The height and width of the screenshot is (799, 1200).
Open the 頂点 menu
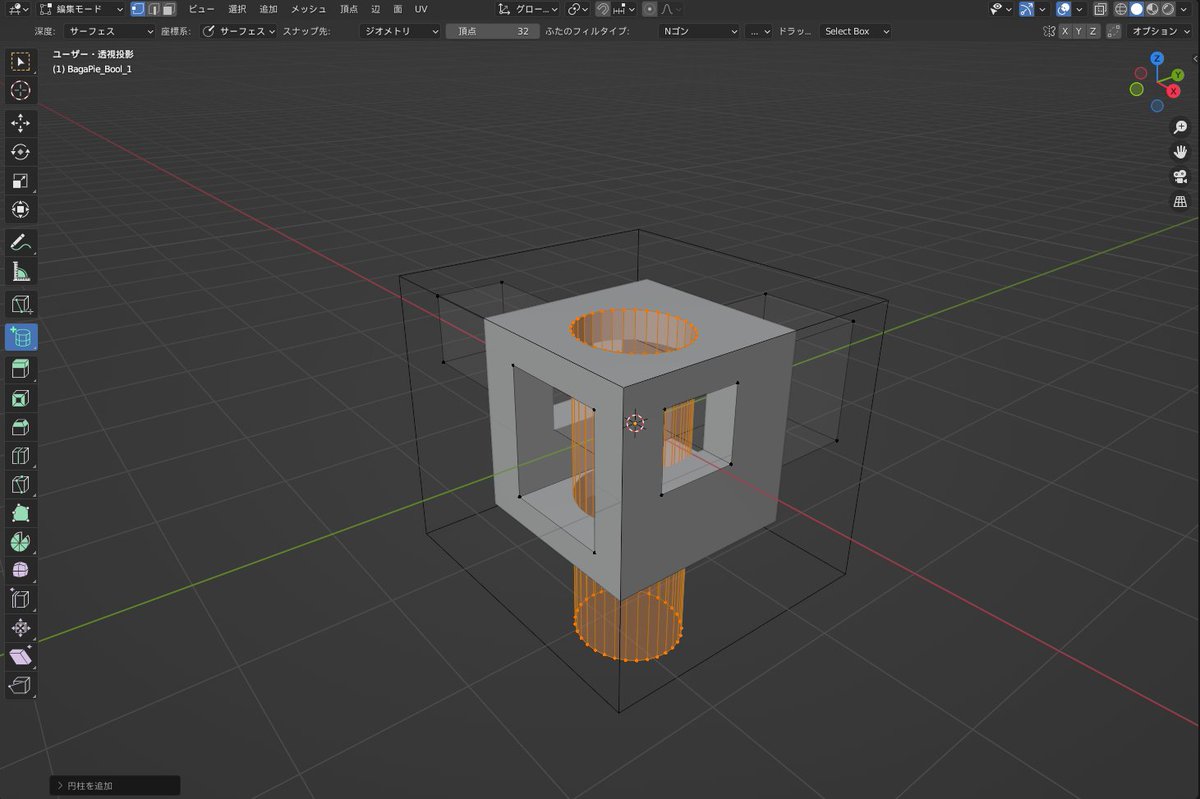click(348, 9)
